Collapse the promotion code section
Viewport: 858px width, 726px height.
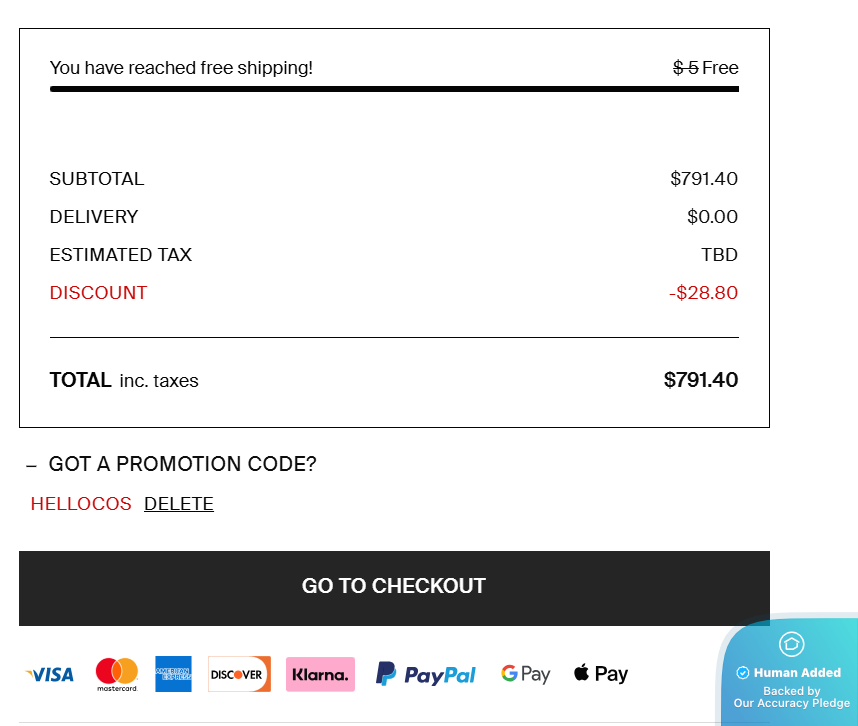coord(31,465)
